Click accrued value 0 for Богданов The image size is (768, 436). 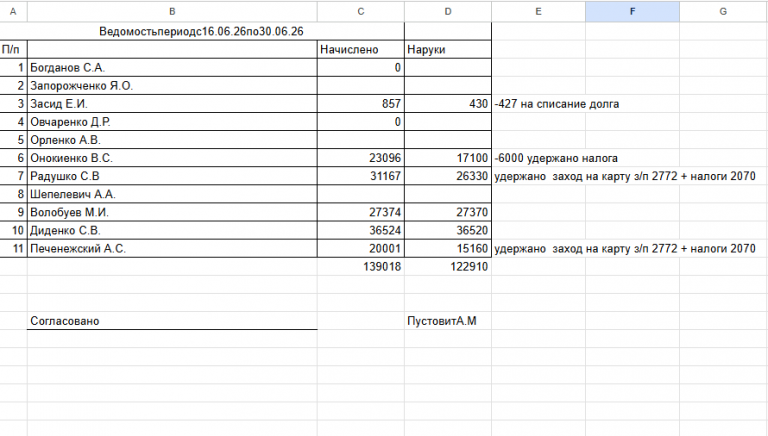pyautogui.click(x=360, y=68)
